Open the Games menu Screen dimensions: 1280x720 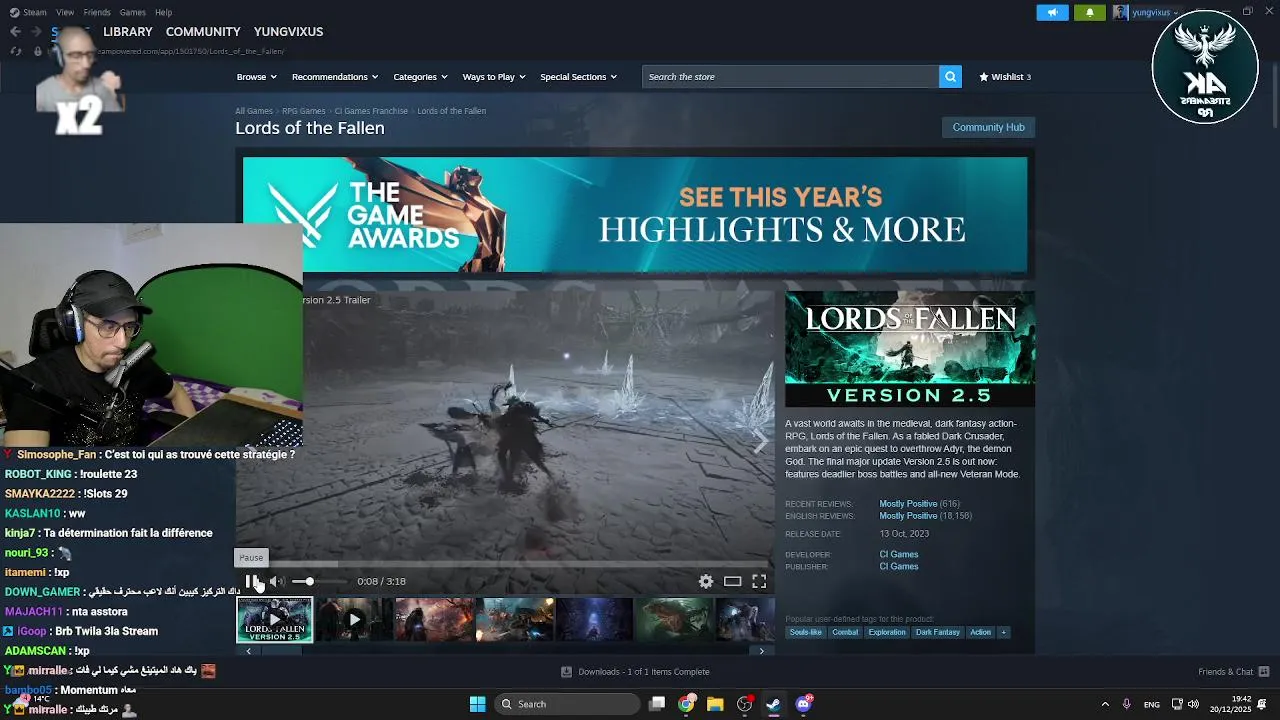132,12
